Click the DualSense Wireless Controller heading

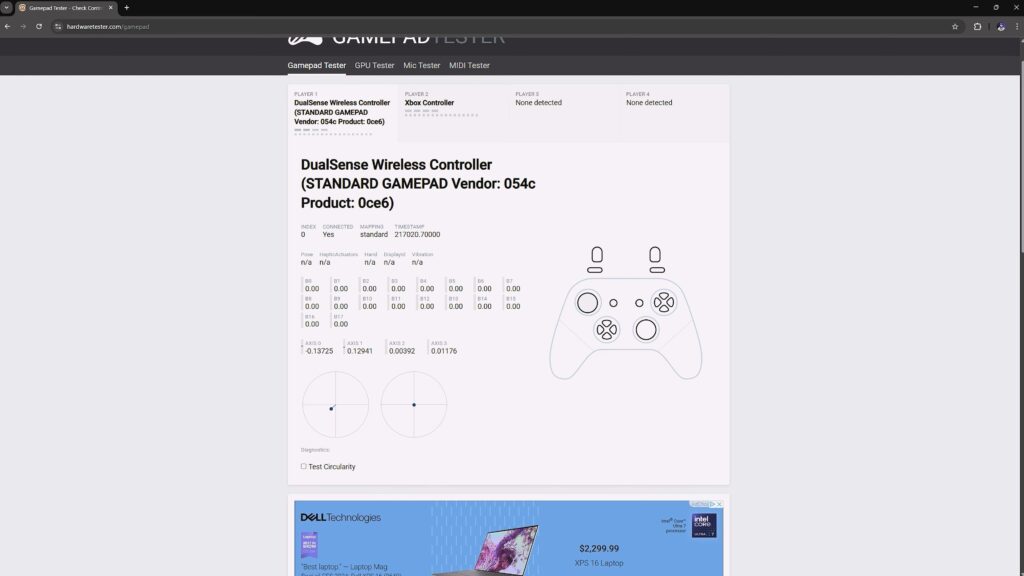[418, 184]
